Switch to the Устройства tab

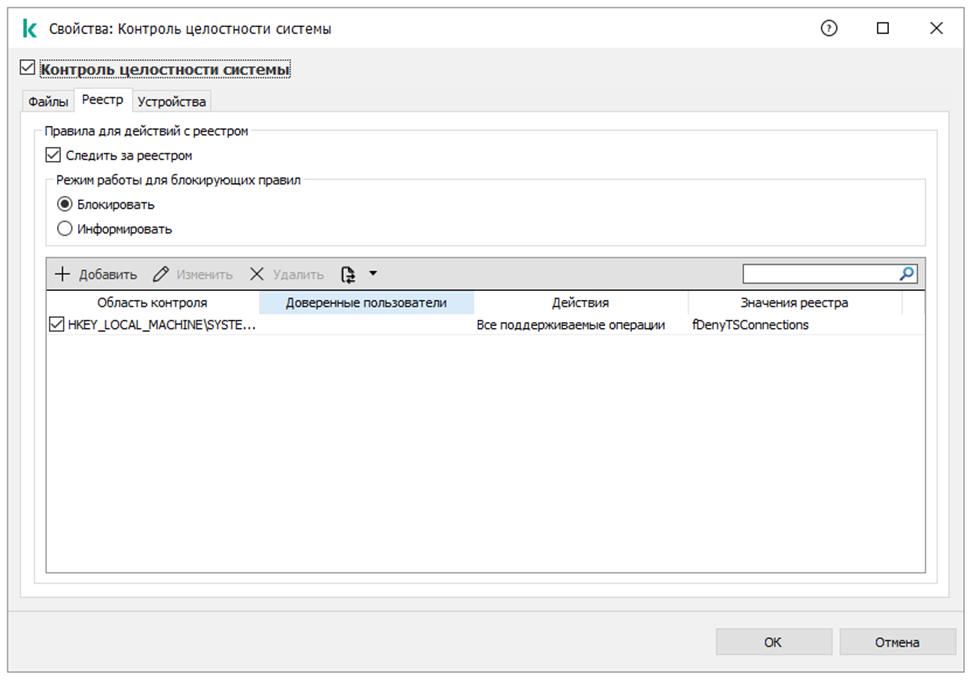coord(172,101)
